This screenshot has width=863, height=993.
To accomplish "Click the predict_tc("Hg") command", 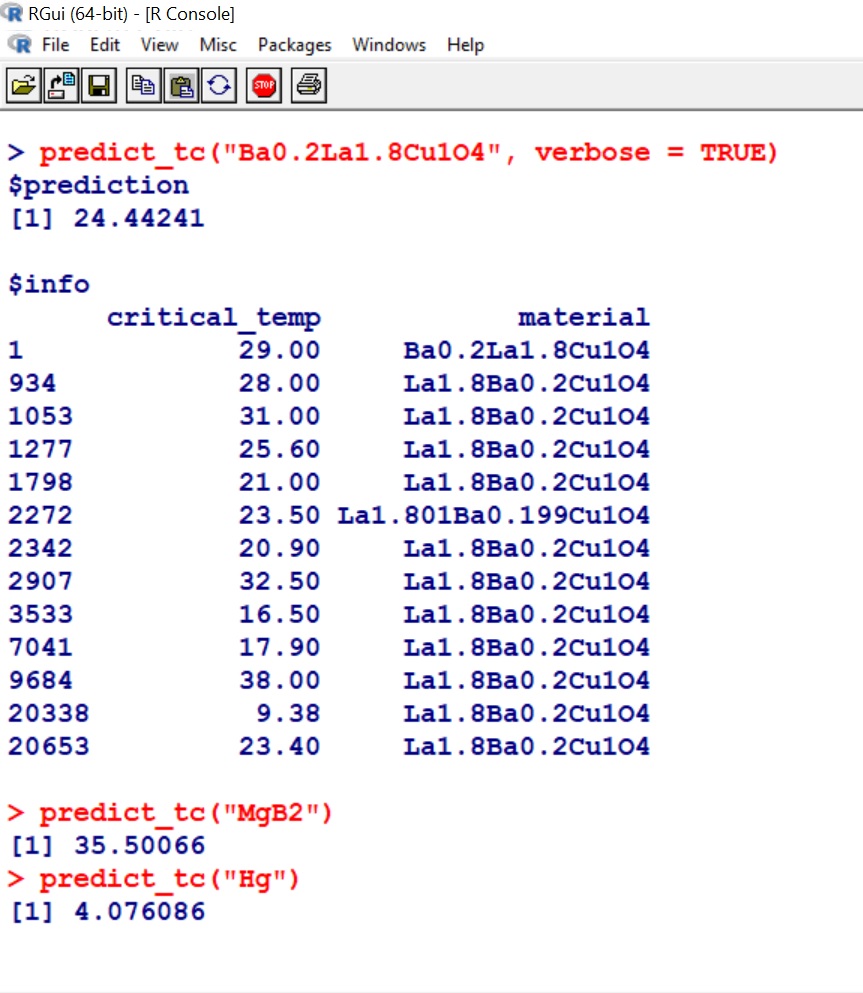I will click(153, 879).
